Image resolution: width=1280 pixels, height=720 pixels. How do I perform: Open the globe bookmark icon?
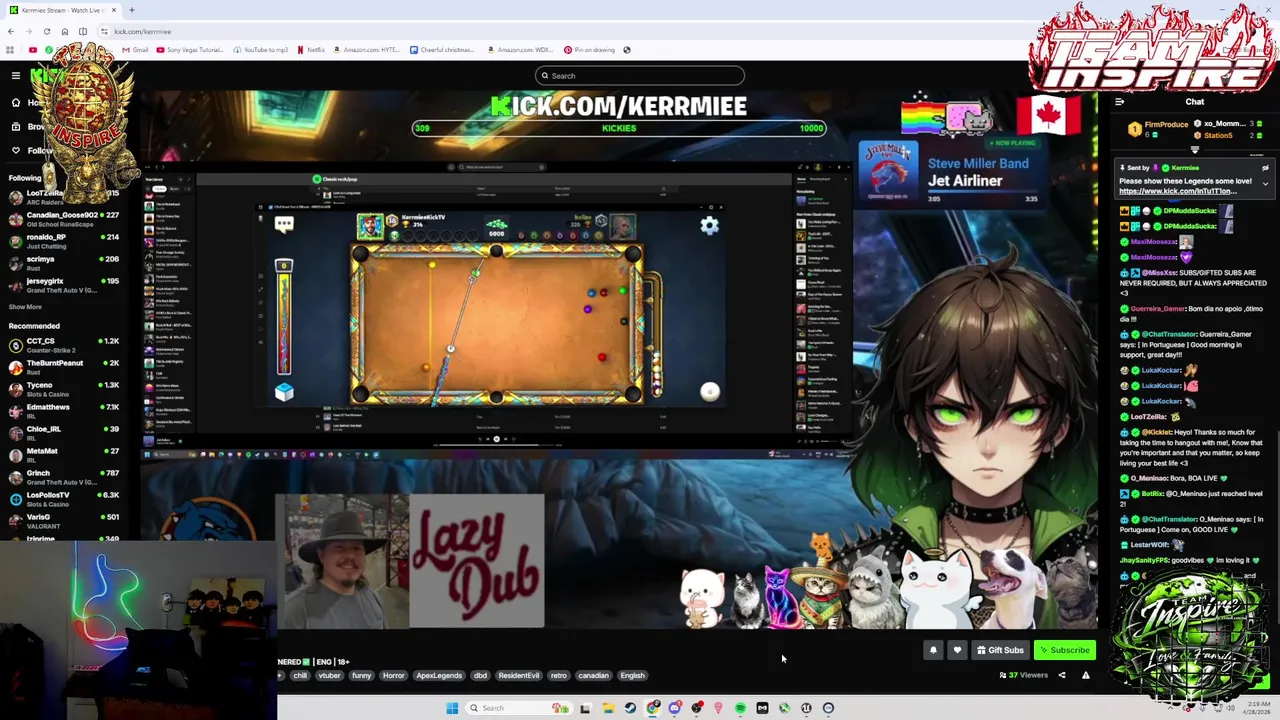coord(627,50)
